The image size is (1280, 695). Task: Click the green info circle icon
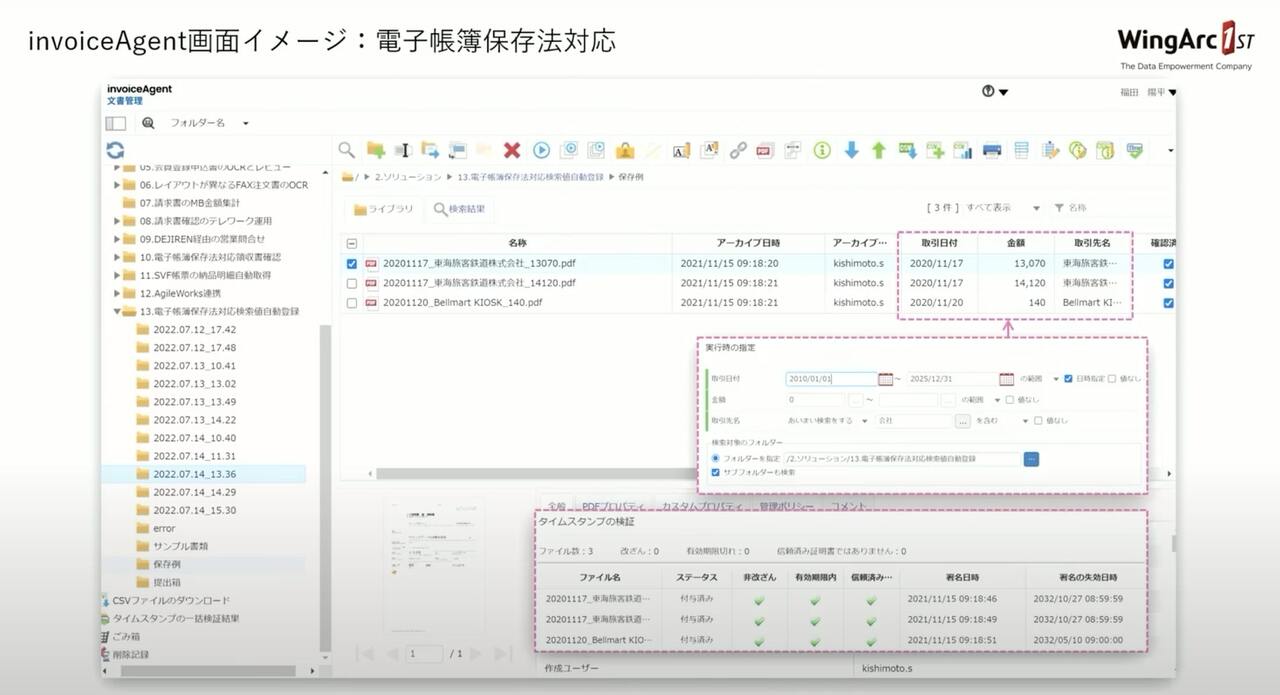[x=822, y=150]
